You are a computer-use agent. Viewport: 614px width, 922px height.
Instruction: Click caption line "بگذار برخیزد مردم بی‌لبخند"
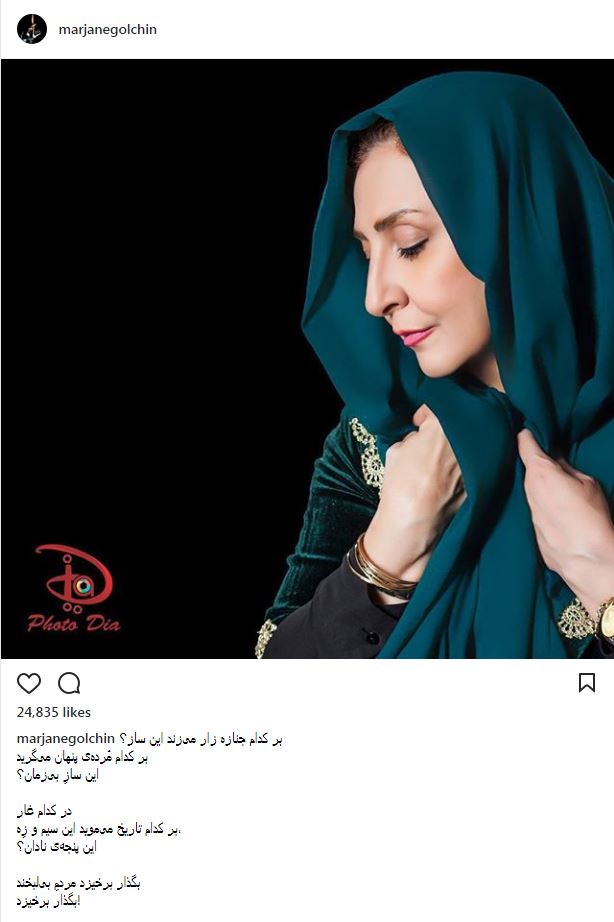click(79, 883)
